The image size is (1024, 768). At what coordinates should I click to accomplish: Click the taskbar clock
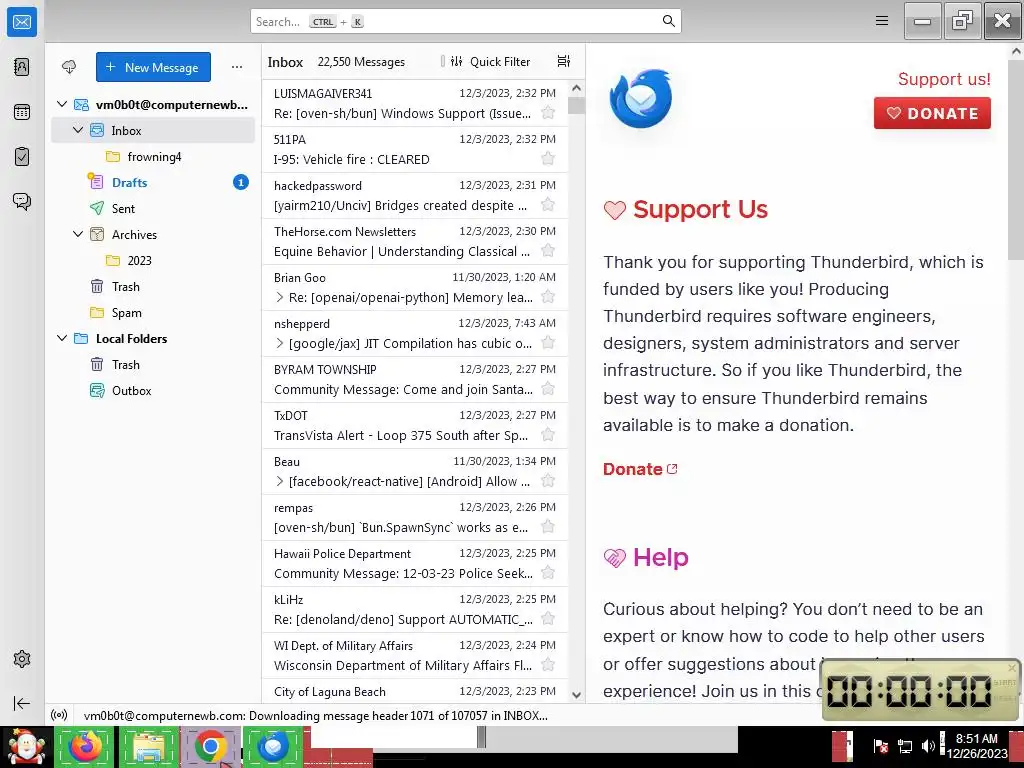click(977, 746)
